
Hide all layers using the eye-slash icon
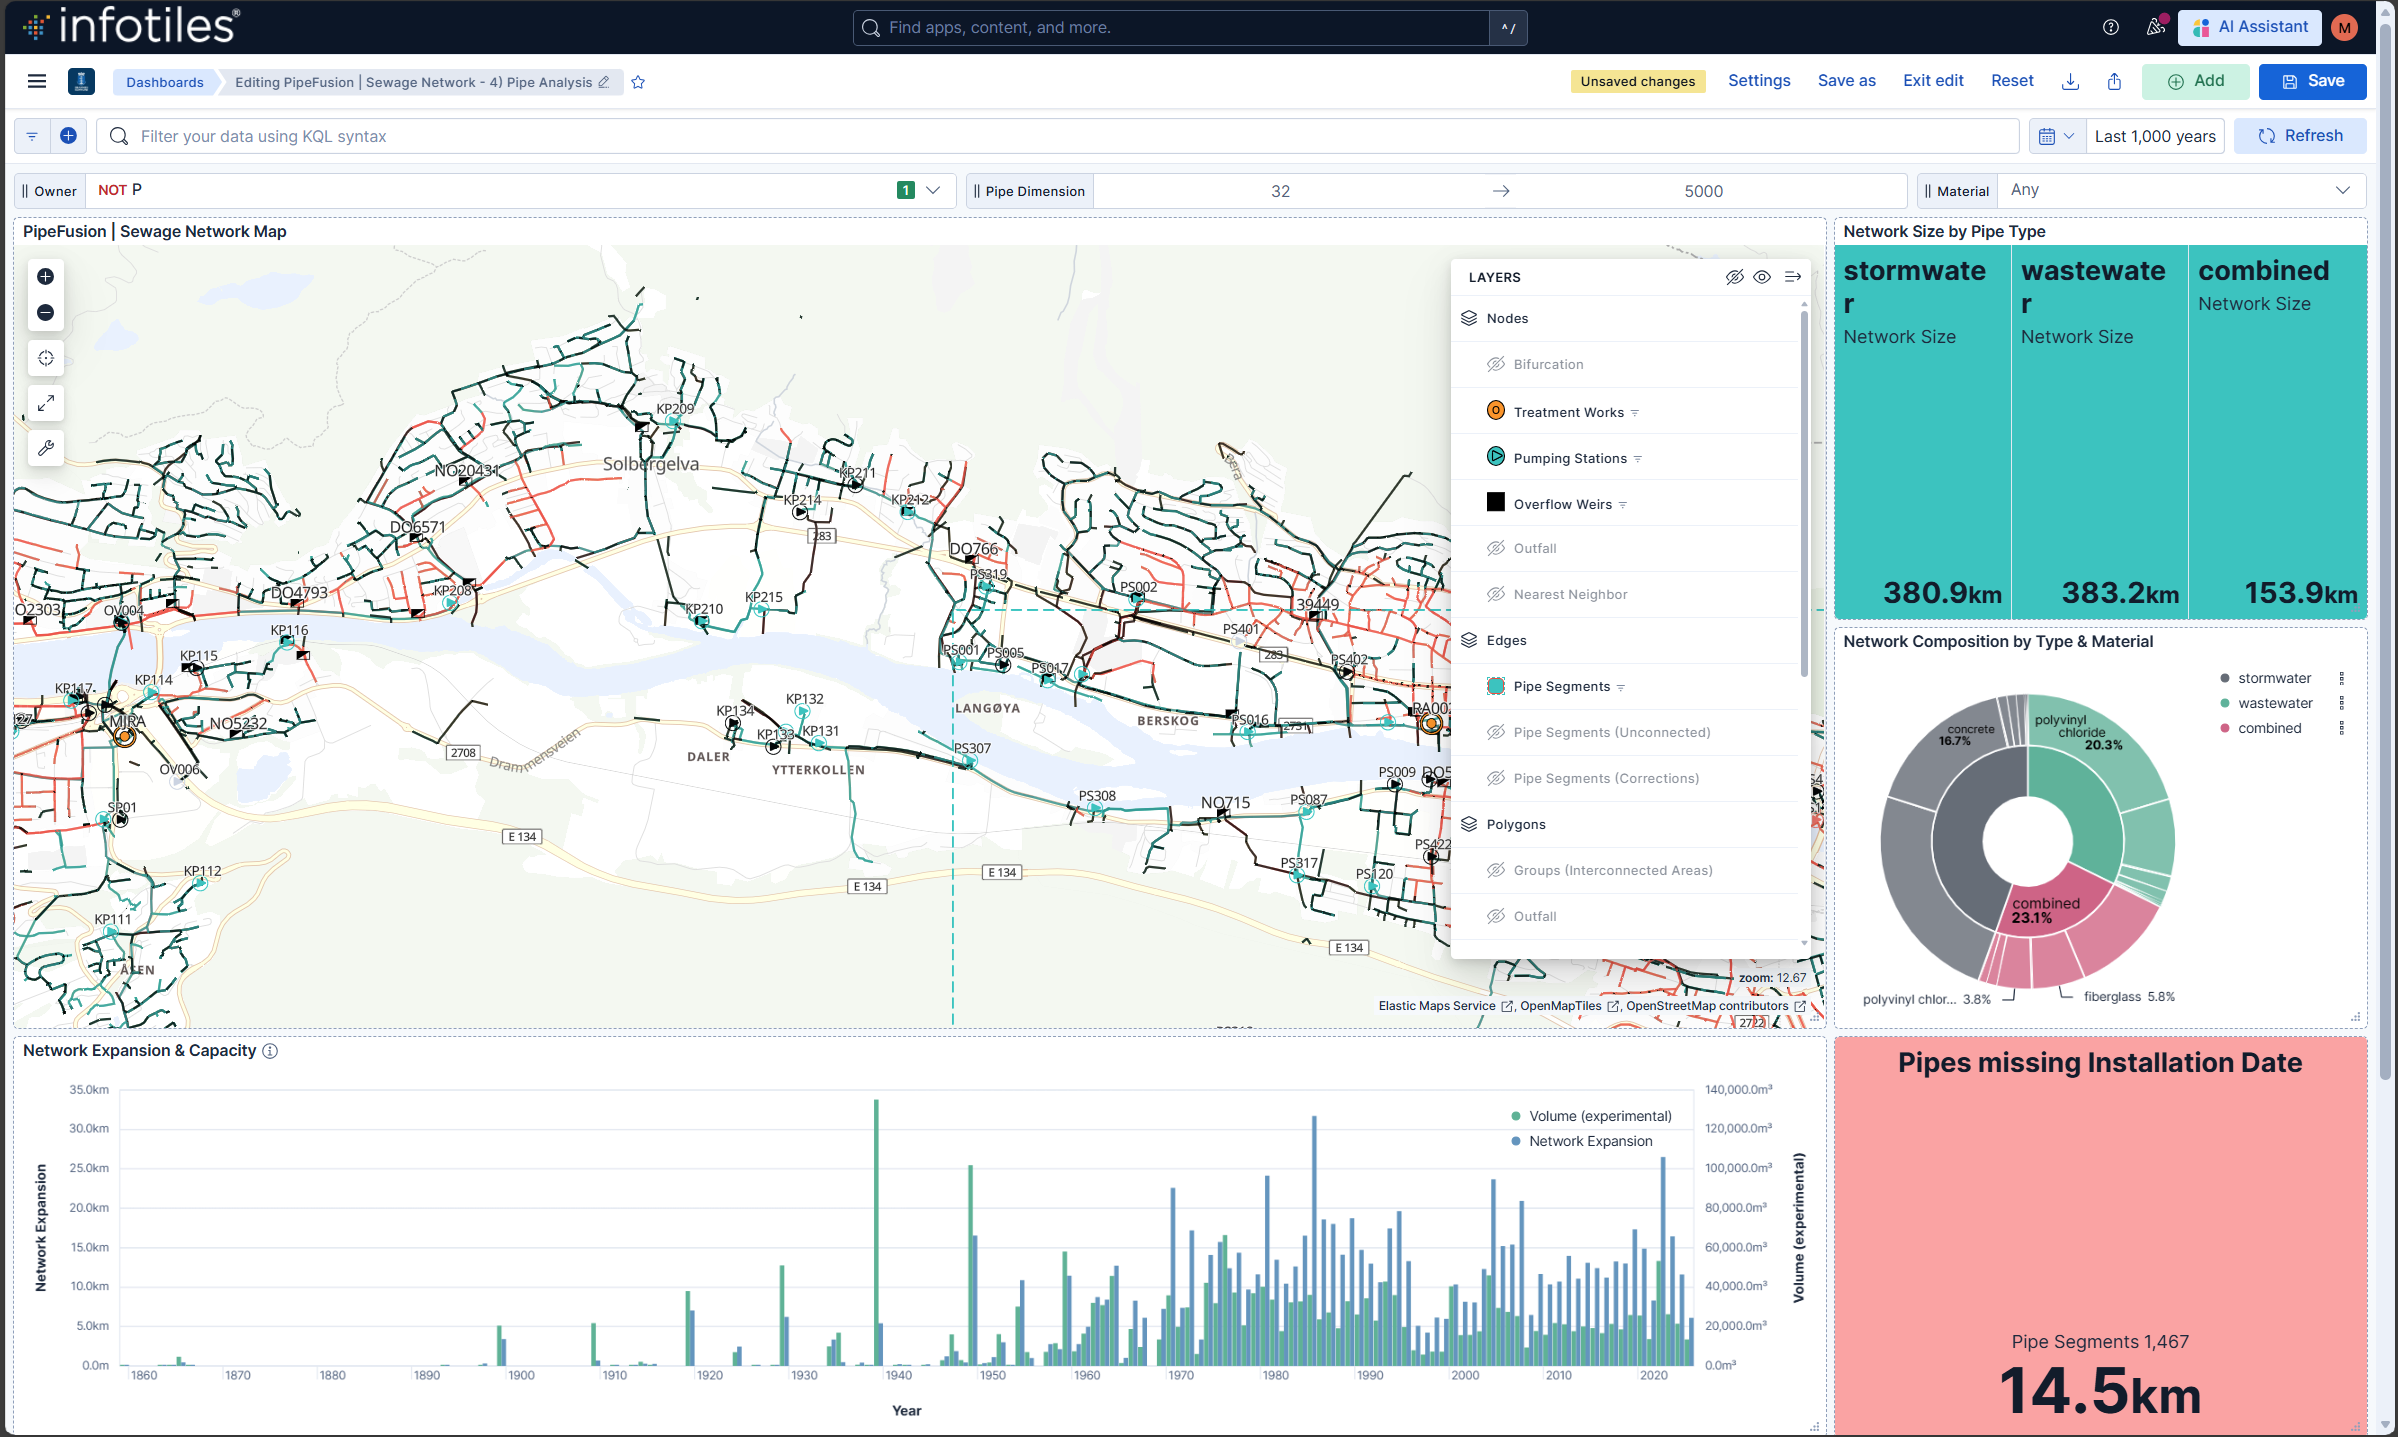(x=1733, y=277)
